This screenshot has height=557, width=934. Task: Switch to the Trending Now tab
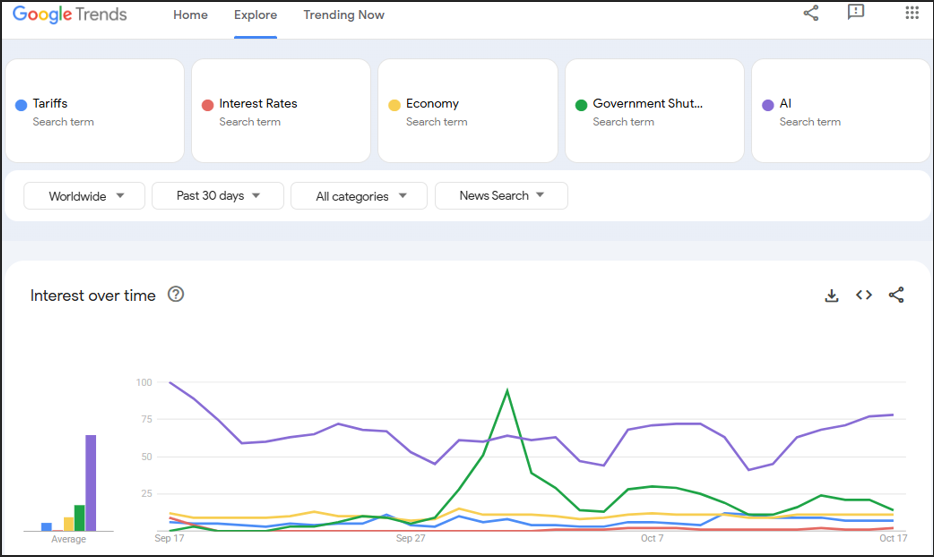(x=344, y=15)
